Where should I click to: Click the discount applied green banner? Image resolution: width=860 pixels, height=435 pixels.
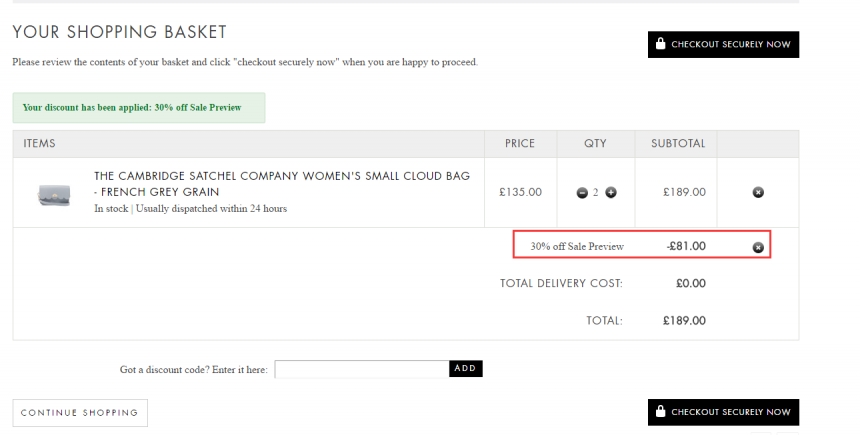(139, 108)
